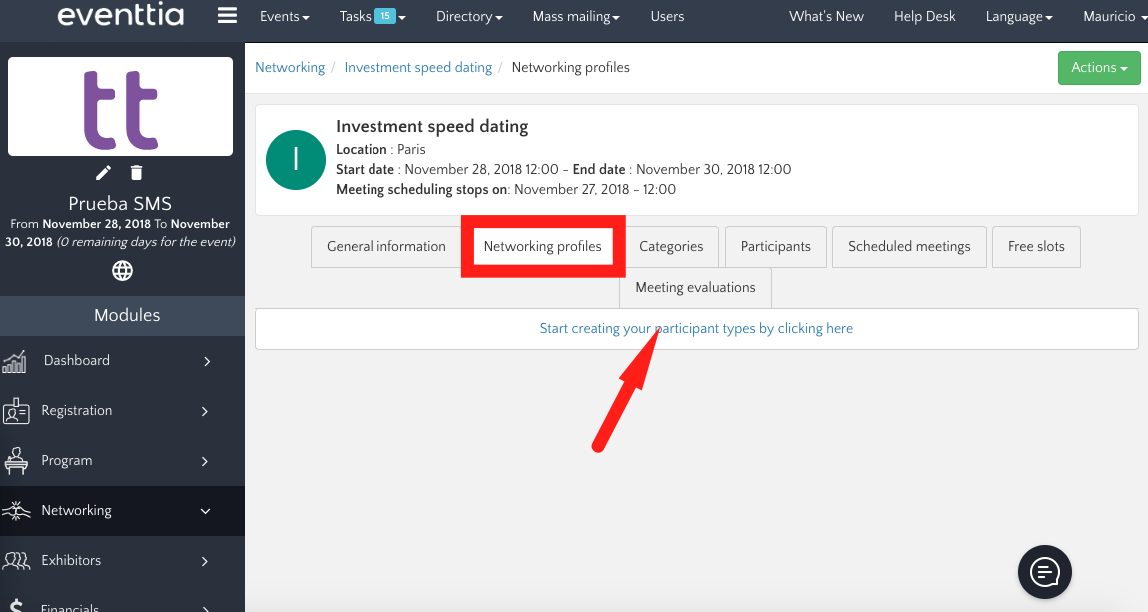Switch to the Categories tab

point(671,246)
